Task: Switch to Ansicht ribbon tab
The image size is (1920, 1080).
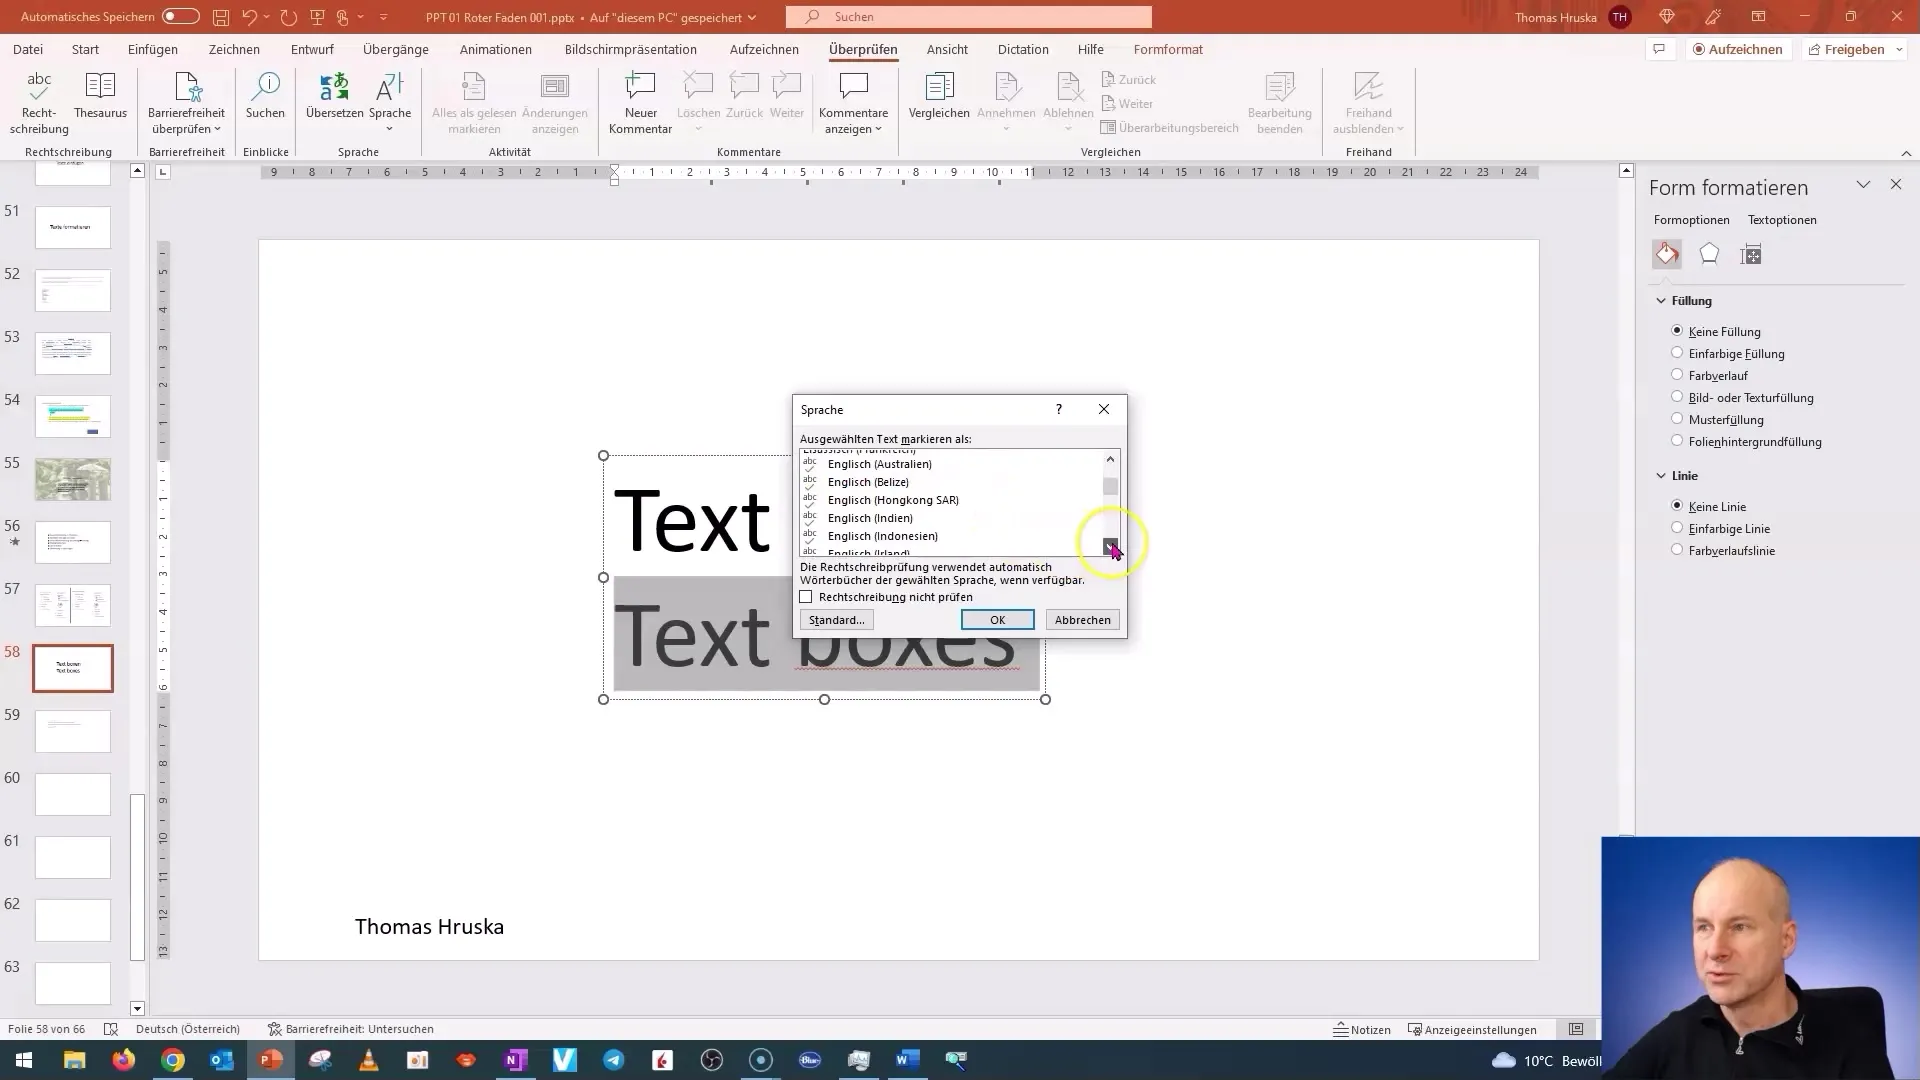Action: tap(949, 49)
